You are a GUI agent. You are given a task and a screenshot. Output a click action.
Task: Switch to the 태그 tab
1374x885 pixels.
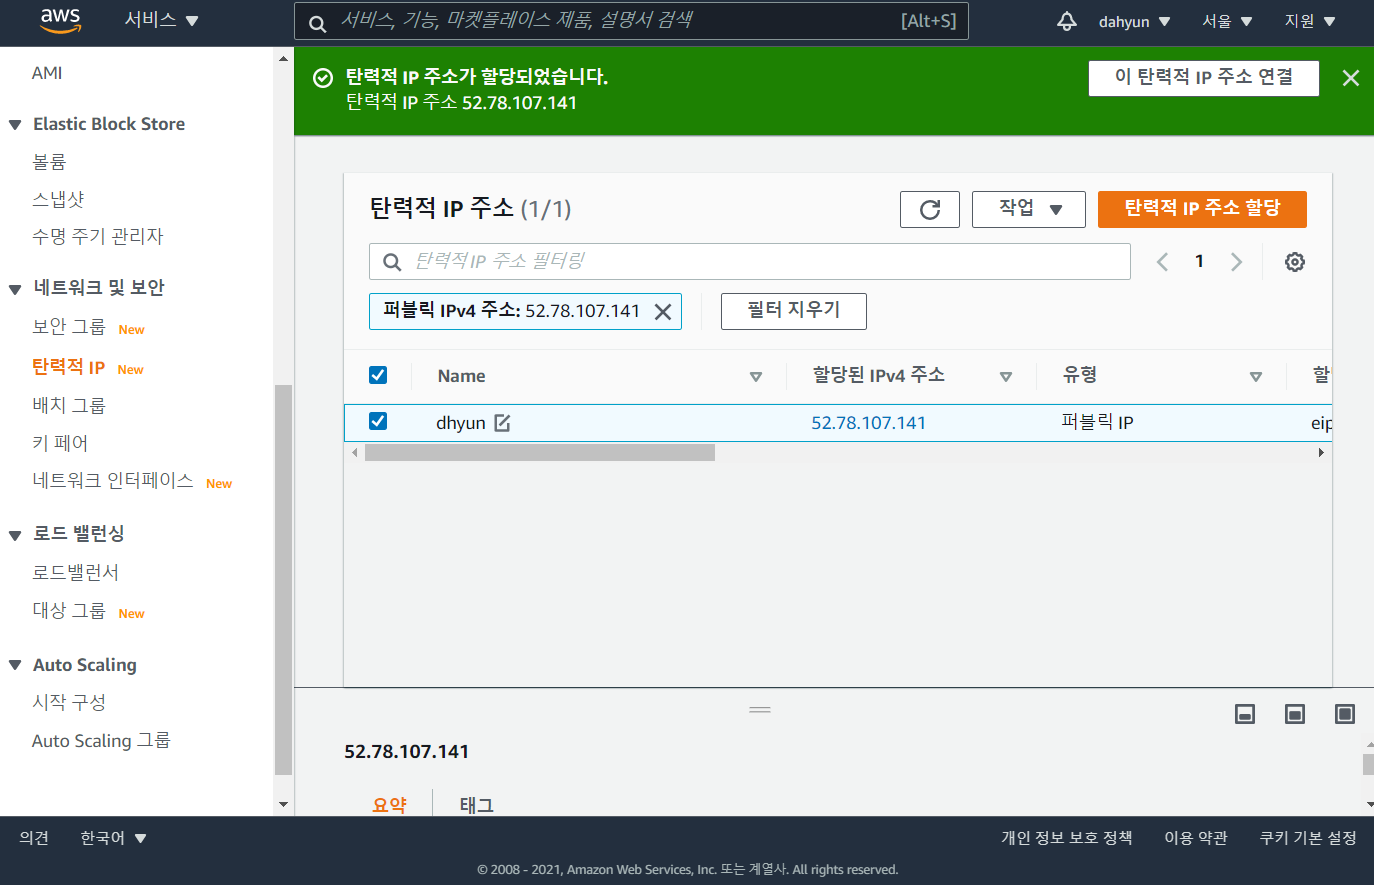(477, 805)
